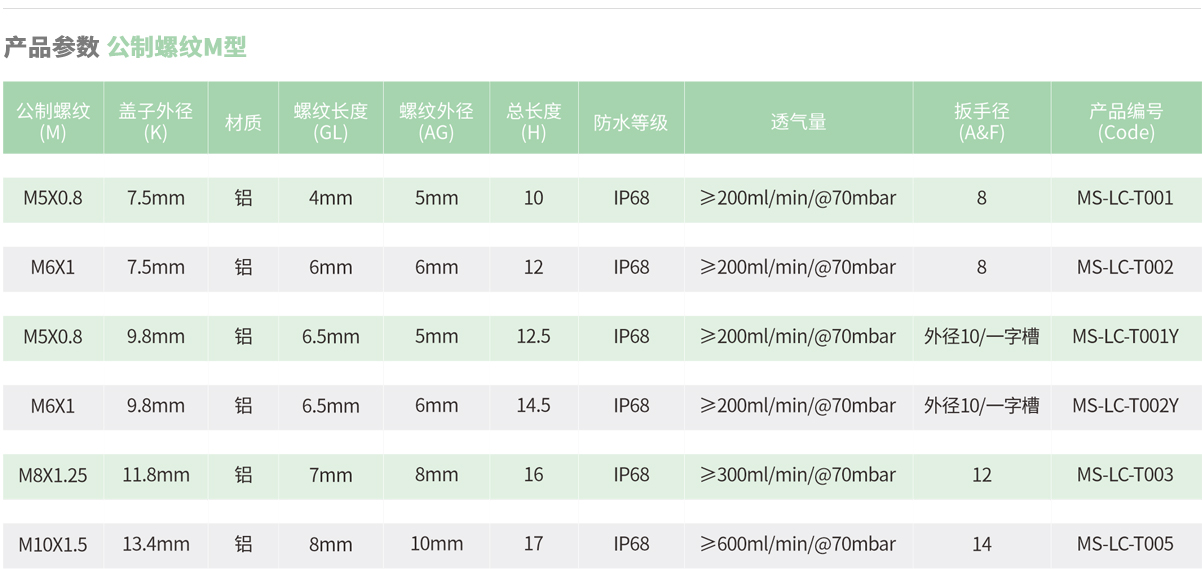Select product code MS-LC-T002
The width and height of the screenshot is (1202, 569).
1125,267
